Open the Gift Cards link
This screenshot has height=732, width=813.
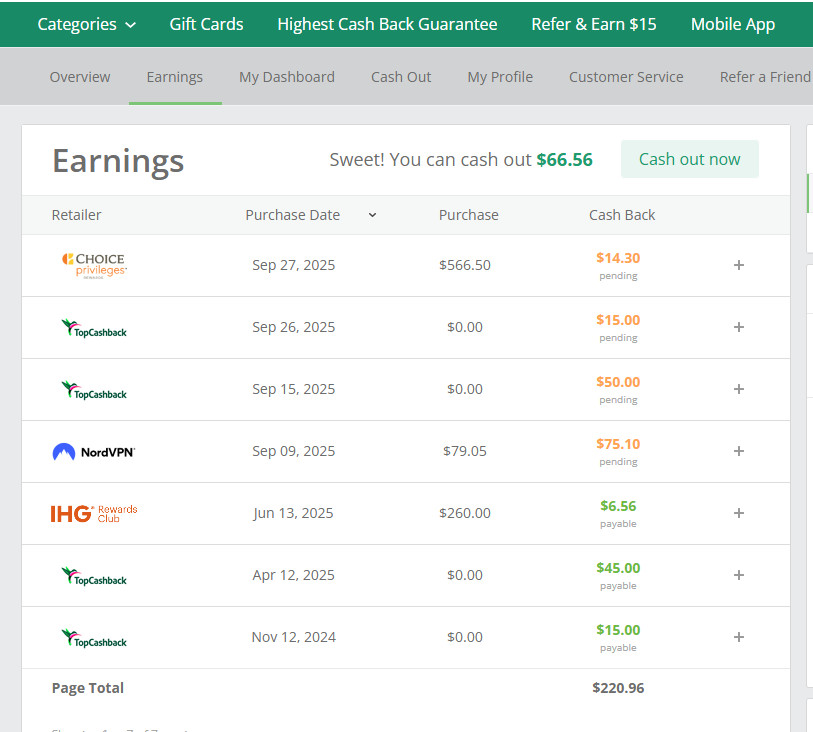click(x=206, y=24)
